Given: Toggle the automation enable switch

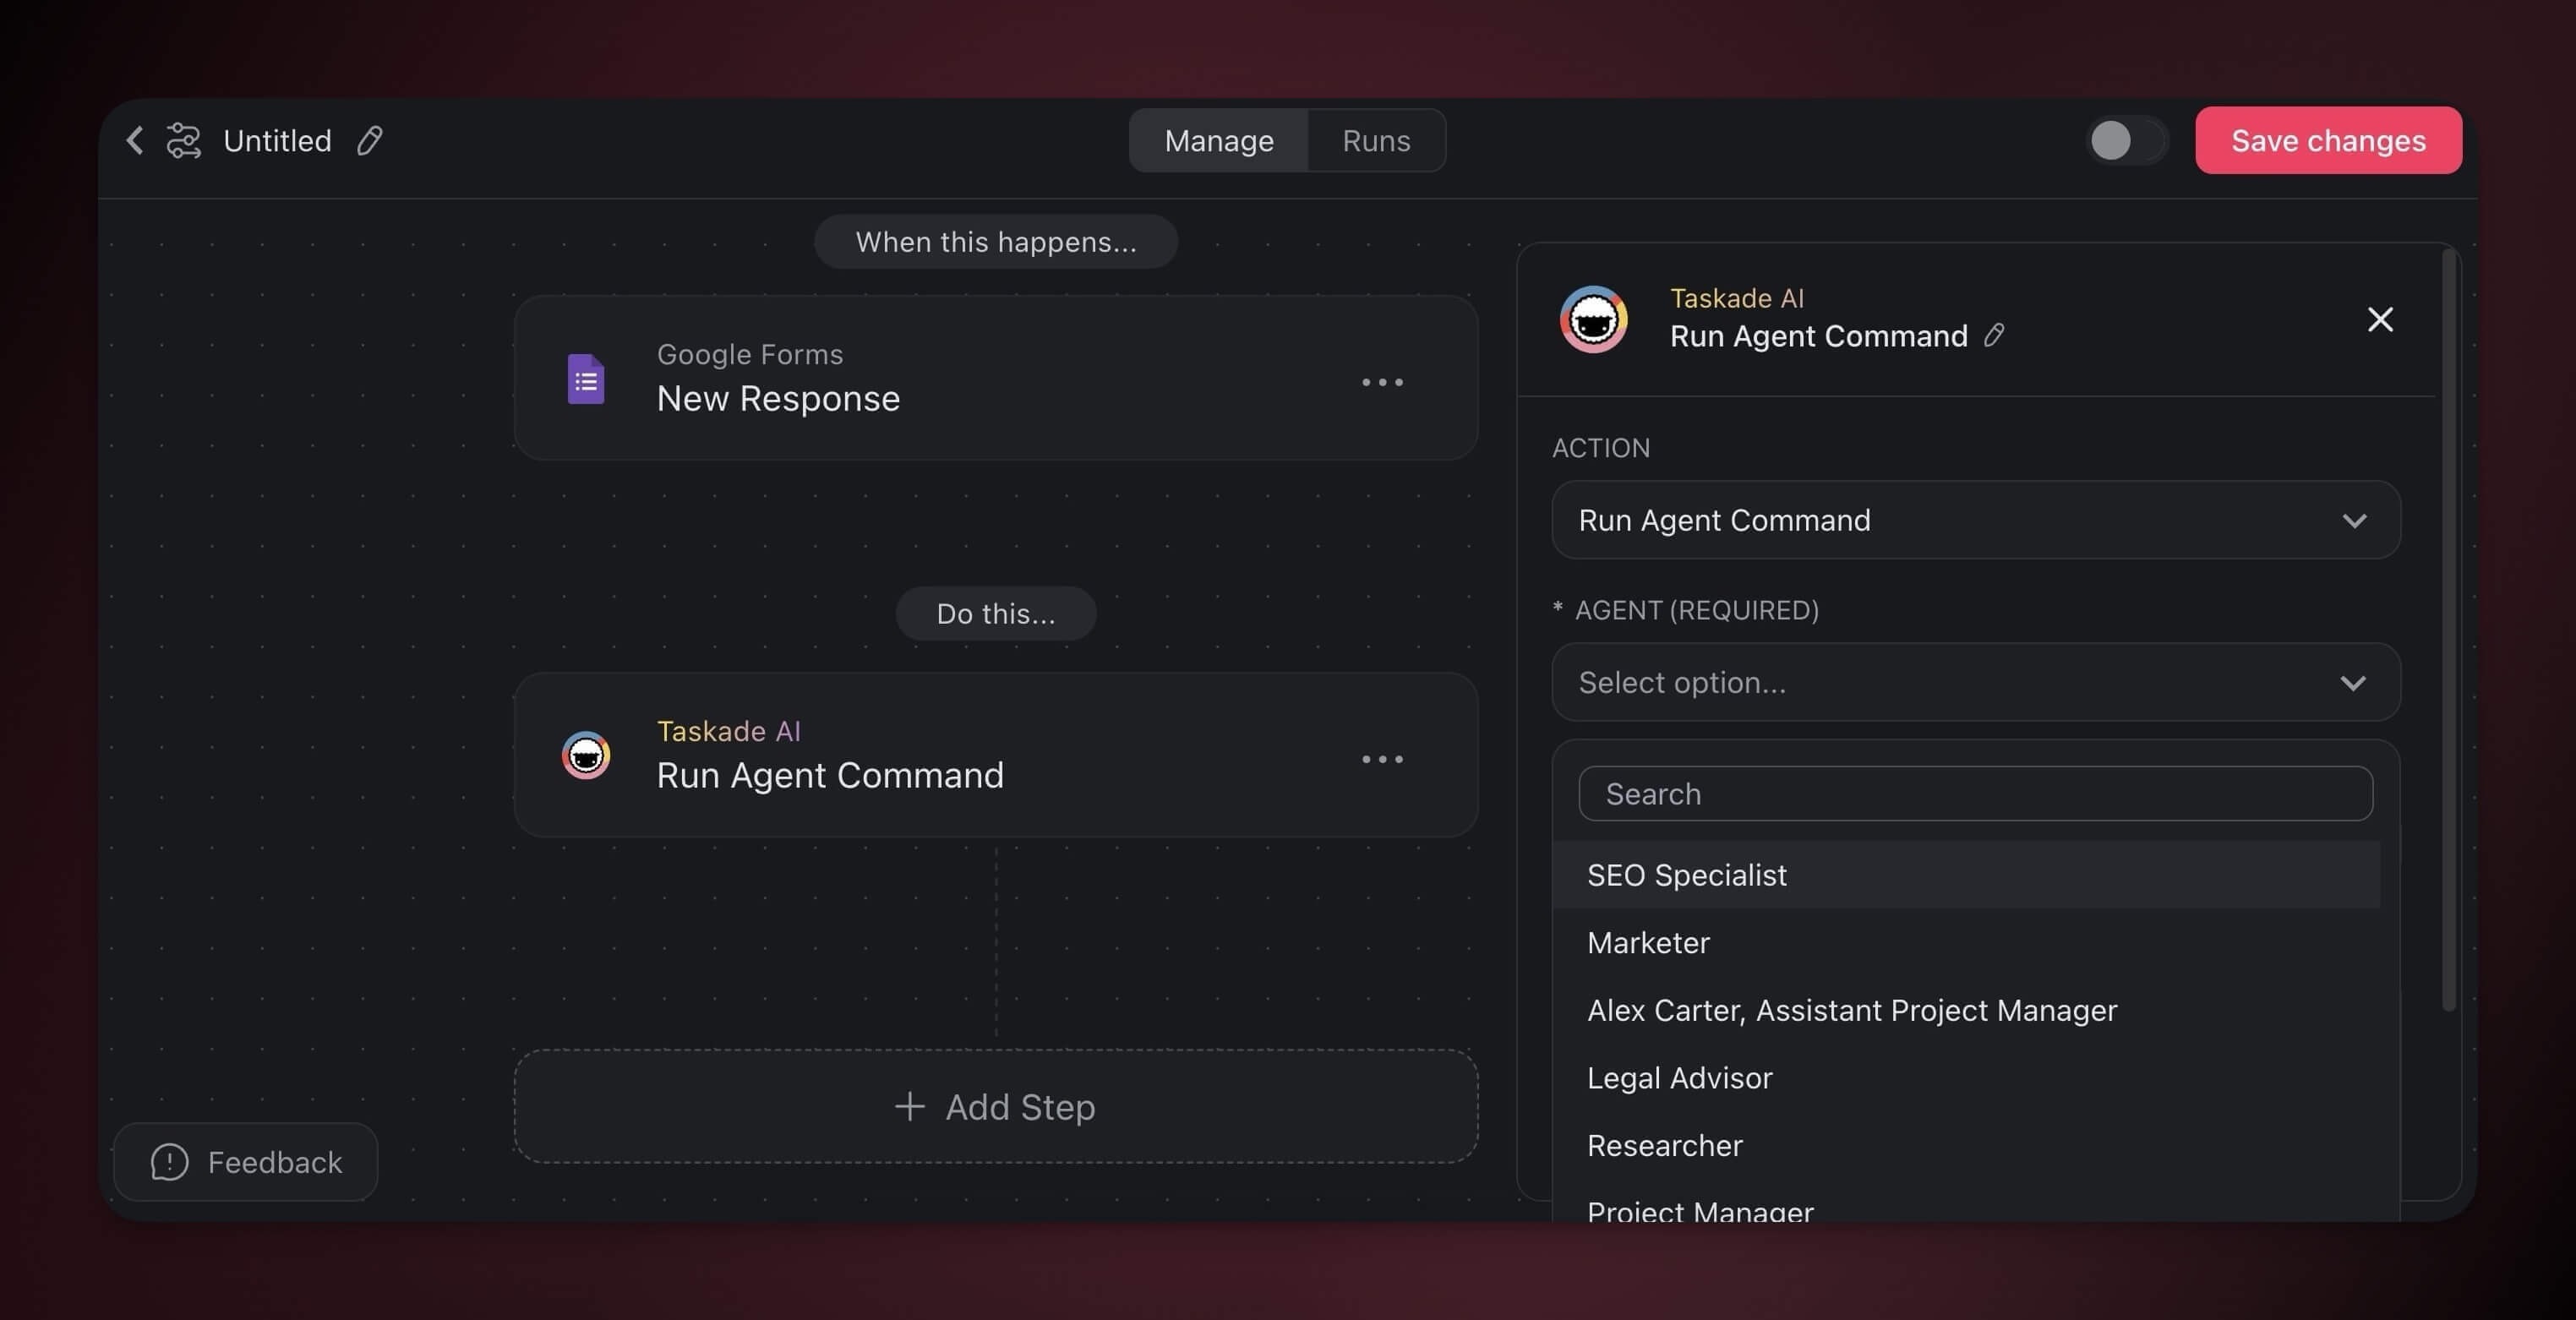Looking at the screenshot, I should click(x=2126, y=140).
